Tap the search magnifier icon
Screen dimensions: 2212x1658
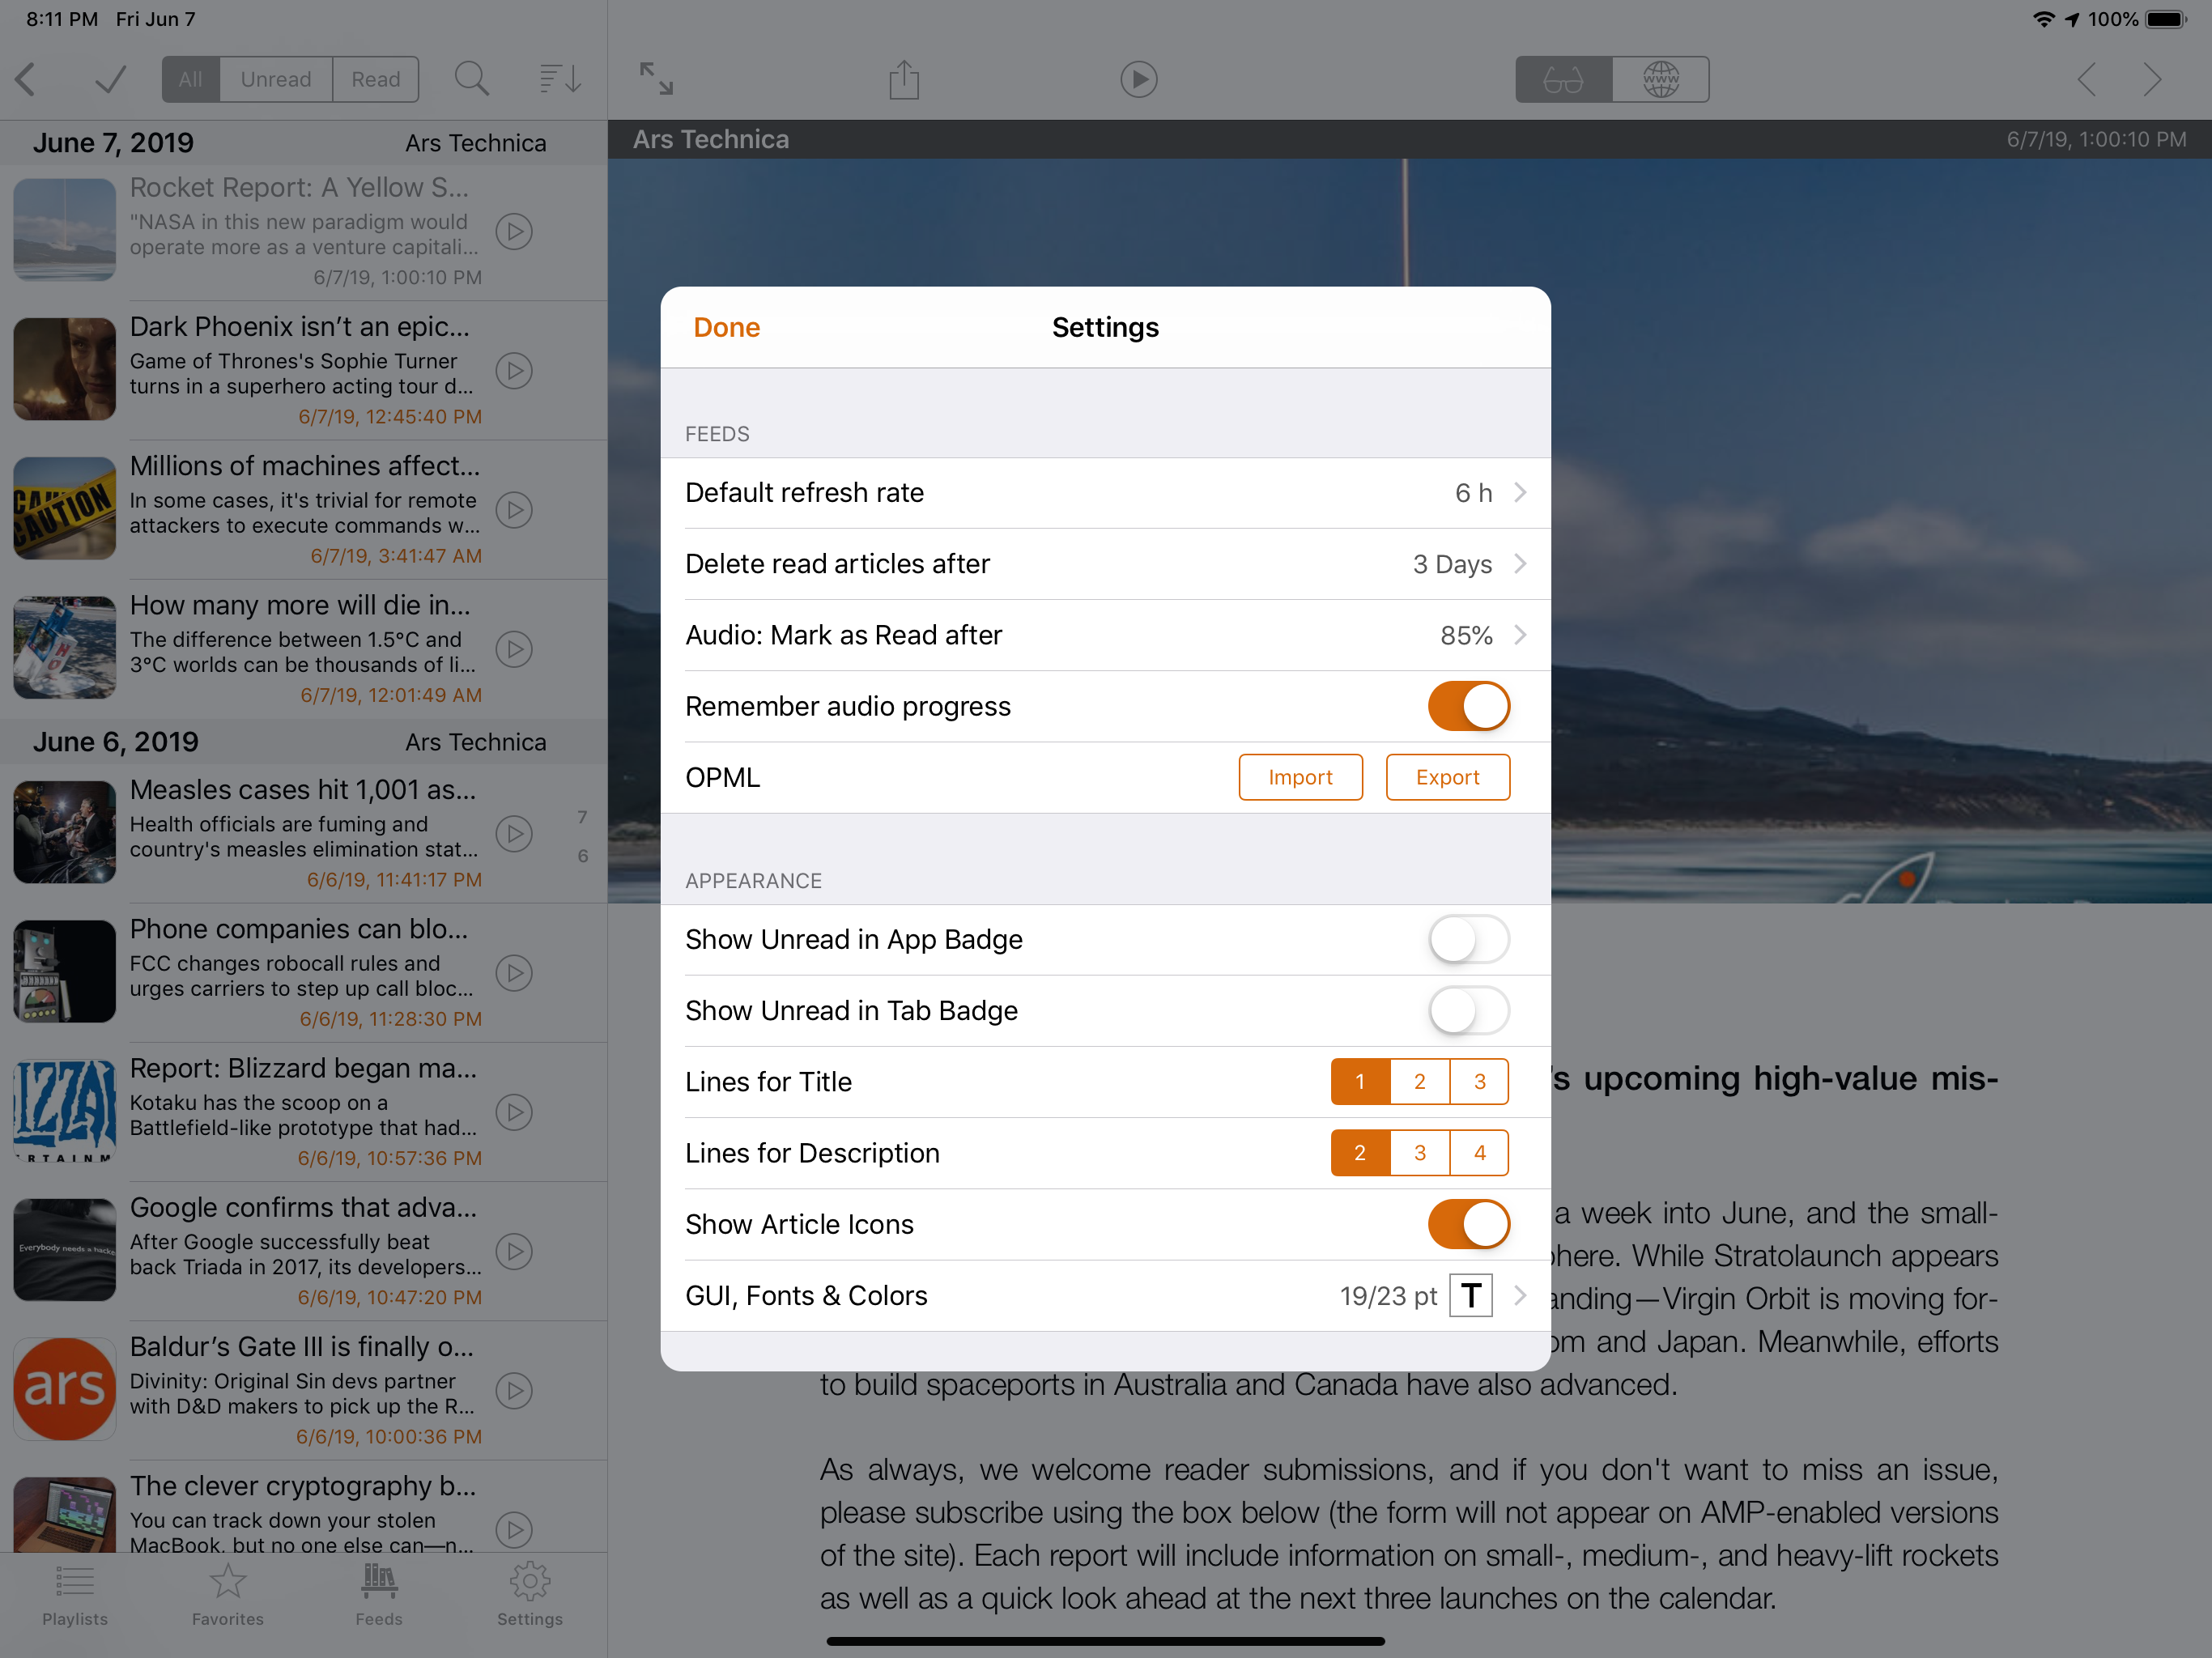pyautogui.click(x=471, y=79)
